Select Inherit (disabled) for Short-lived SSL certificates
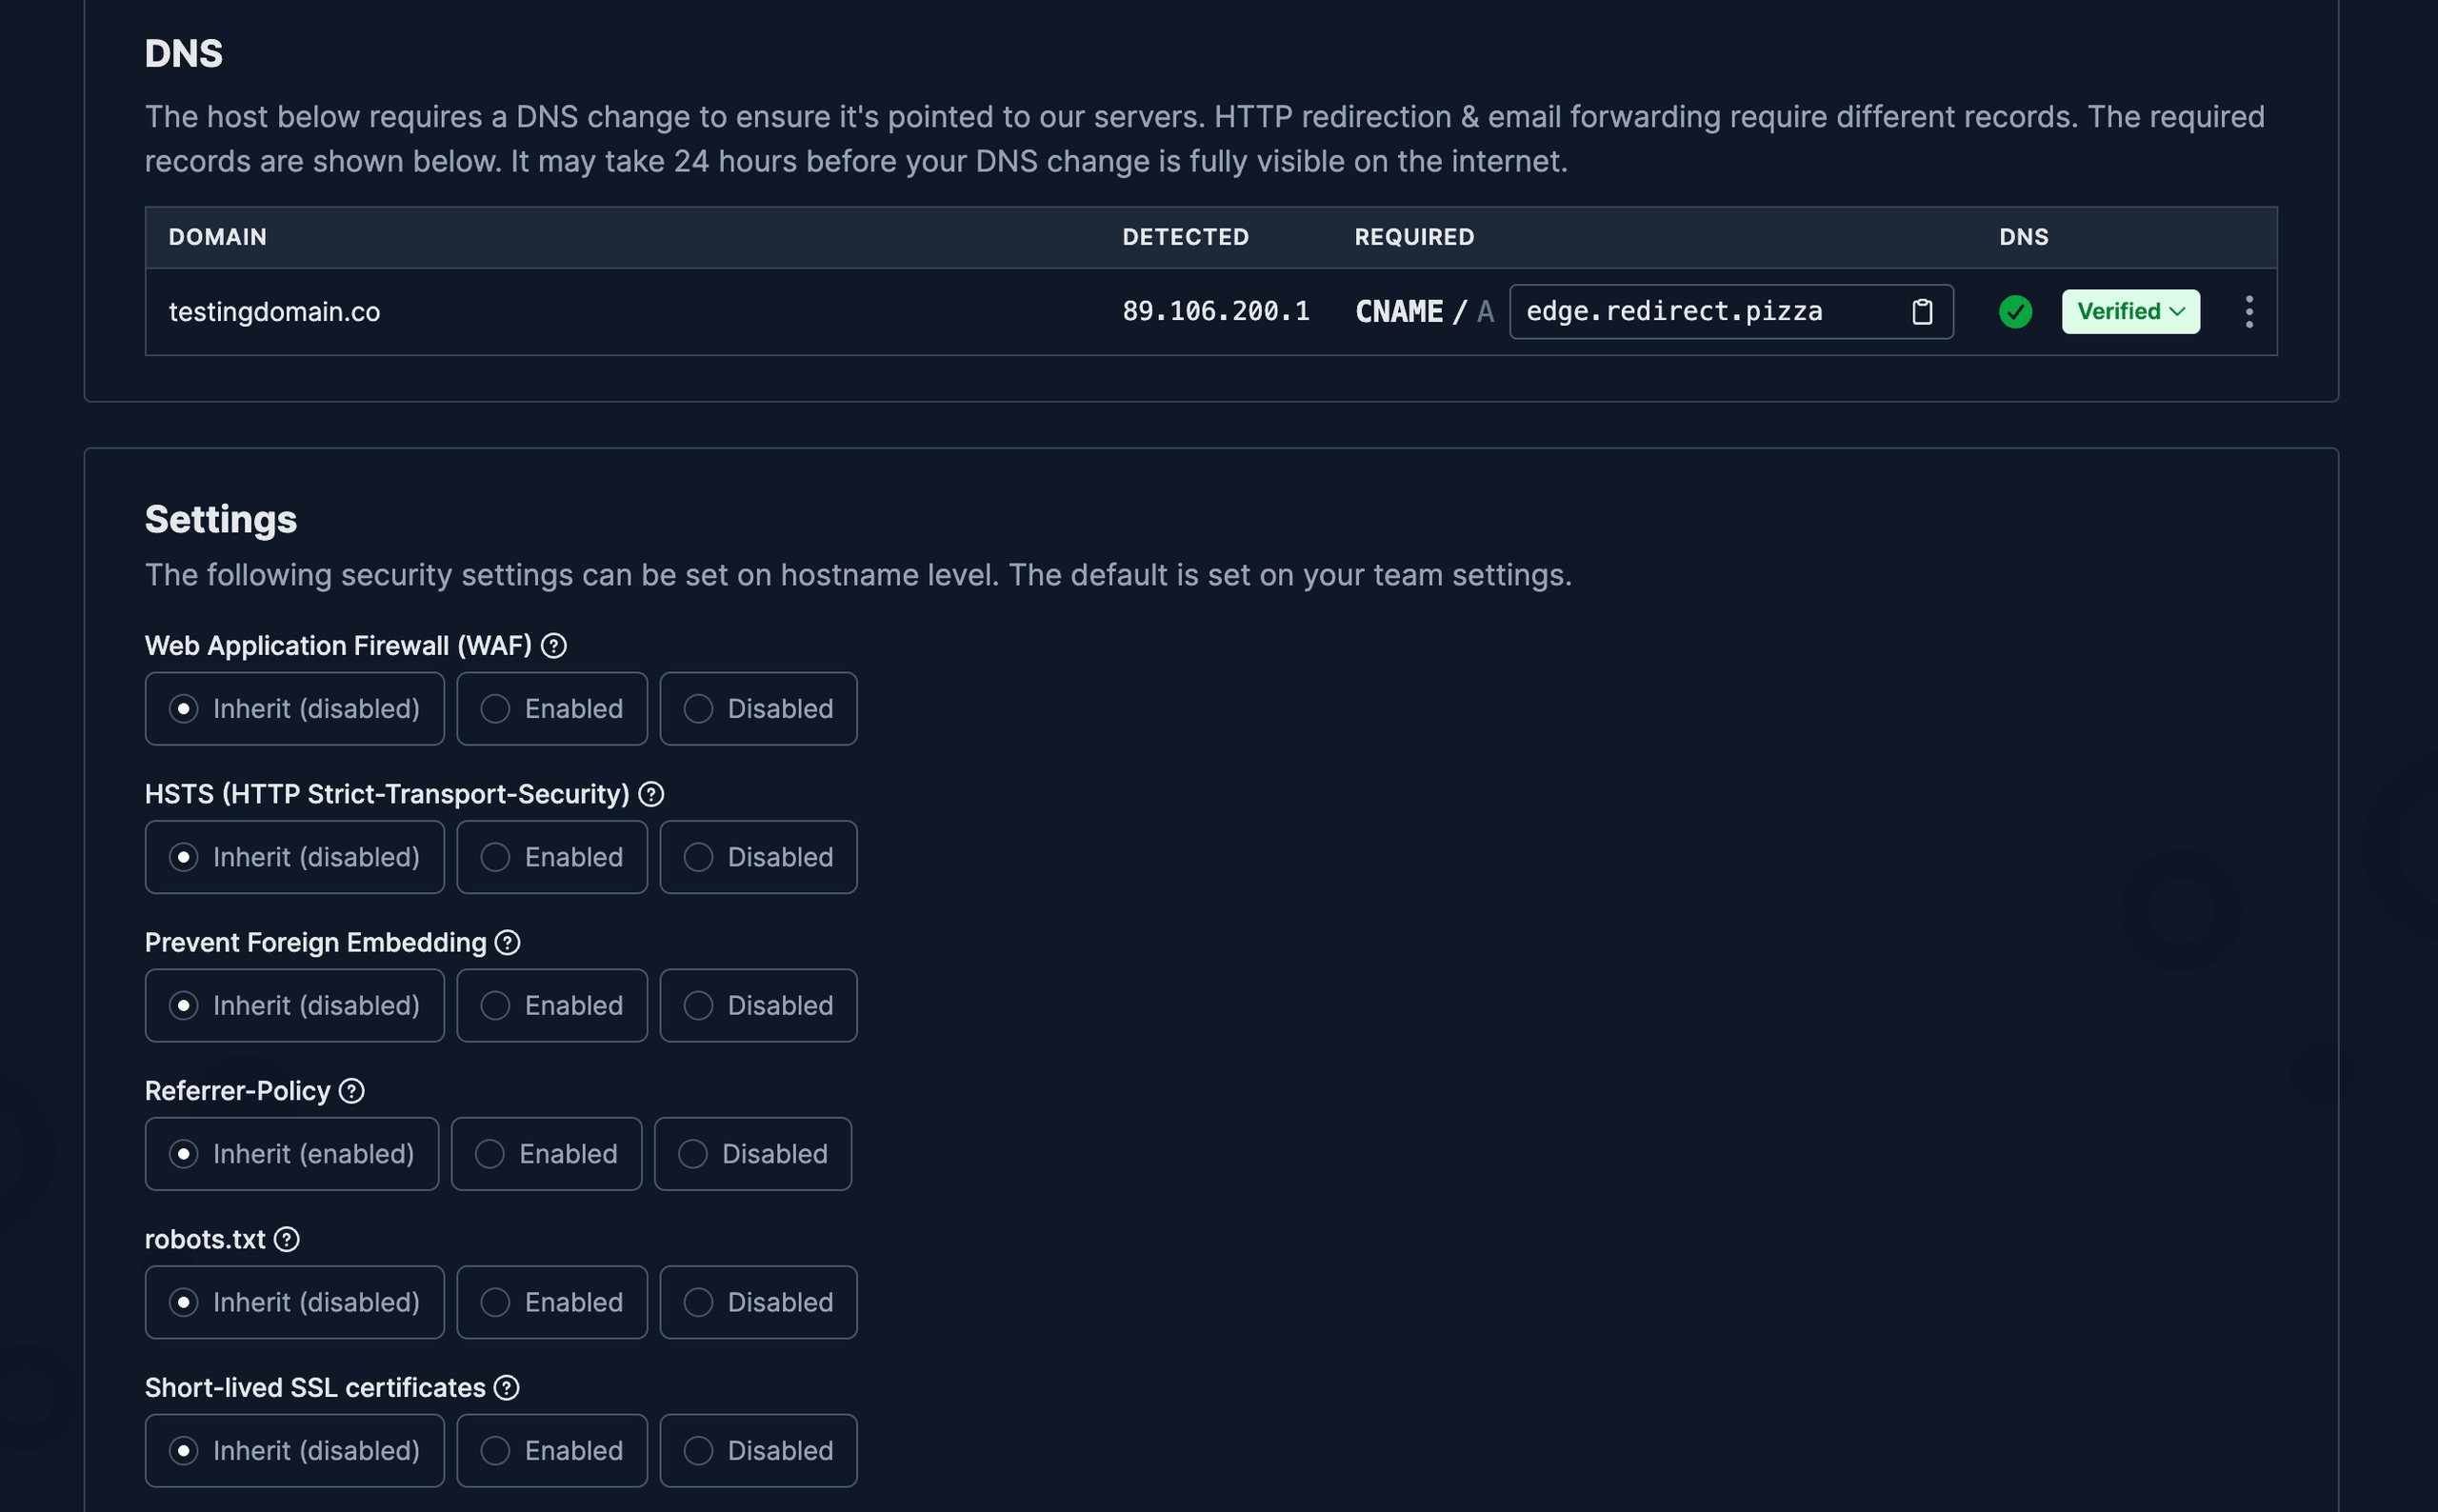Screen dimensions: 2438x1512 point(294,1451)
